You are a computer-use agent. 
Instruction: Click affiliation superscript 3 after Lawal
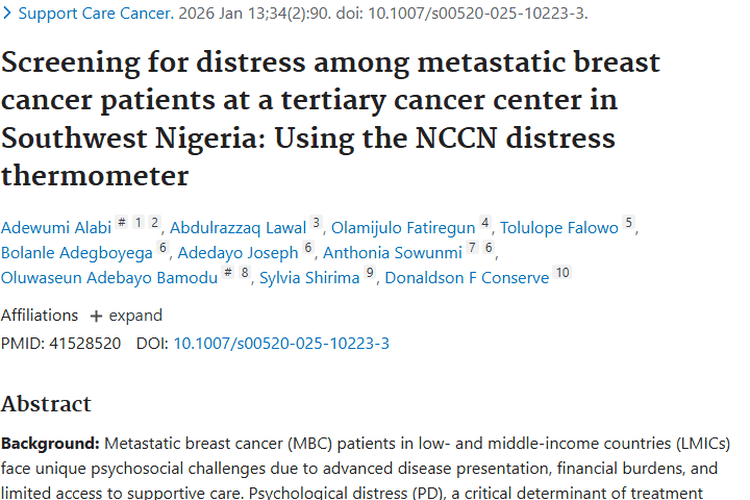(317, 224)
